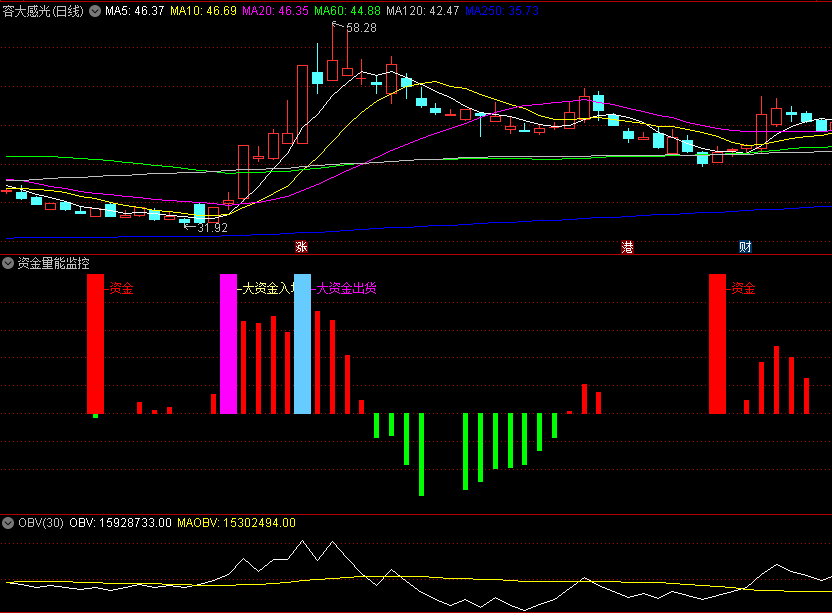Click the MAOBV: 15302494.00 value
Image resolution: width=832 pixels, height=613 pixels.
pyautogui.click(x=236, y=523)
